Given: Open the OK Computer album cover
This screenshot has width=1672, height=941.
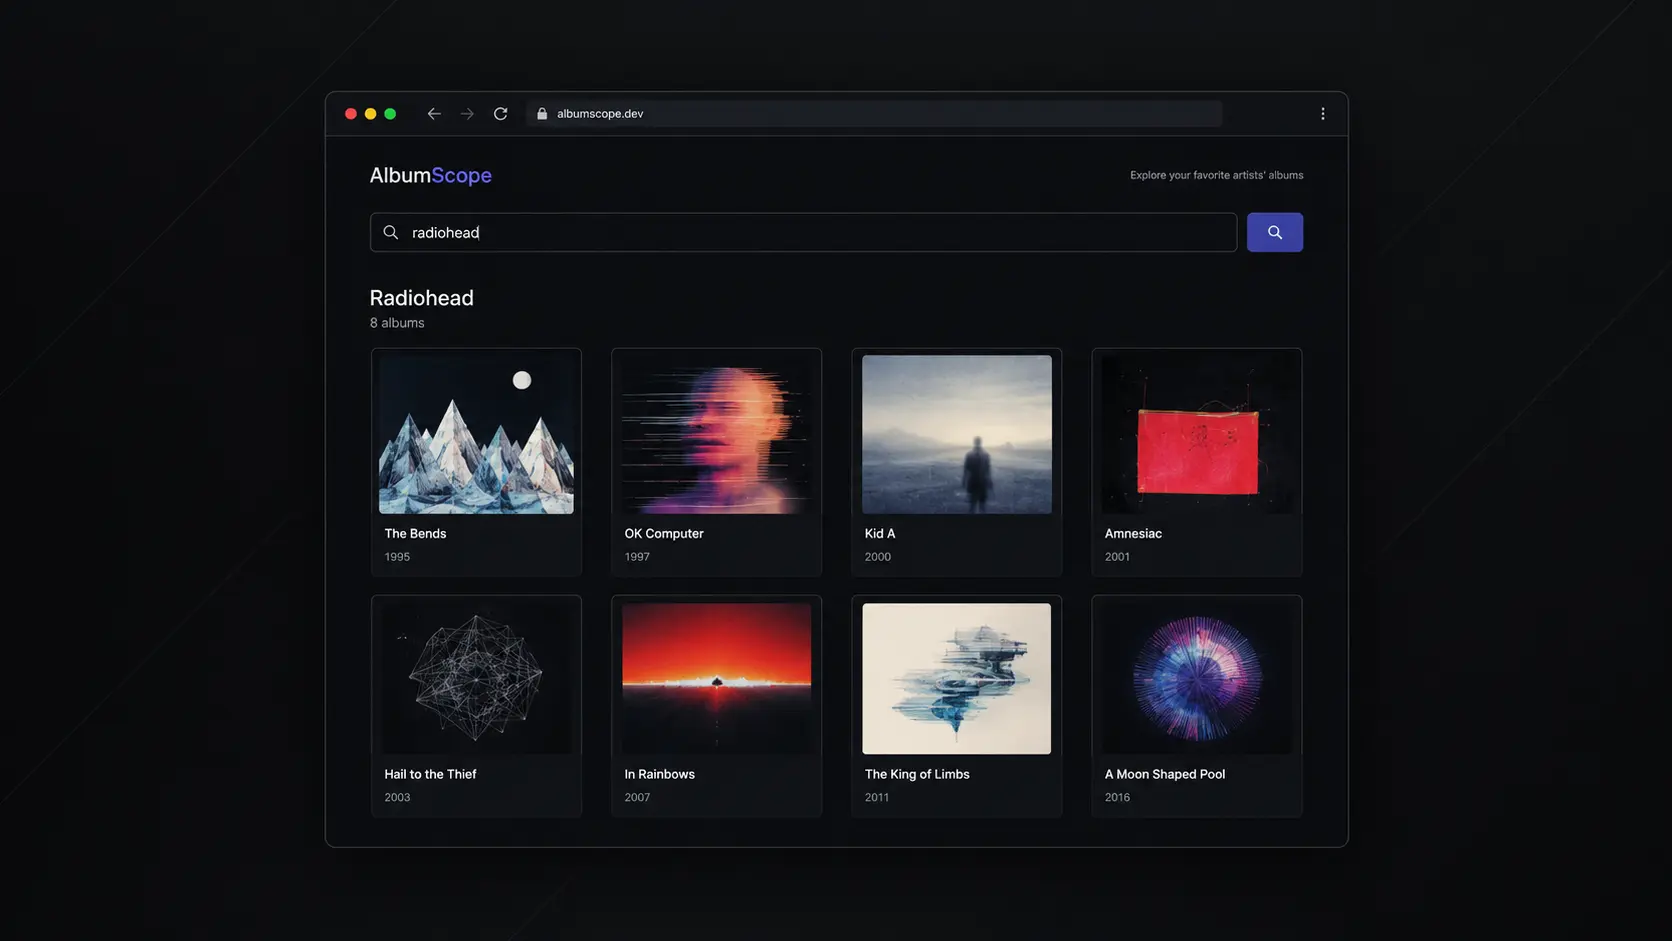Looking at the screenshot, I should [x=717, y=434].
